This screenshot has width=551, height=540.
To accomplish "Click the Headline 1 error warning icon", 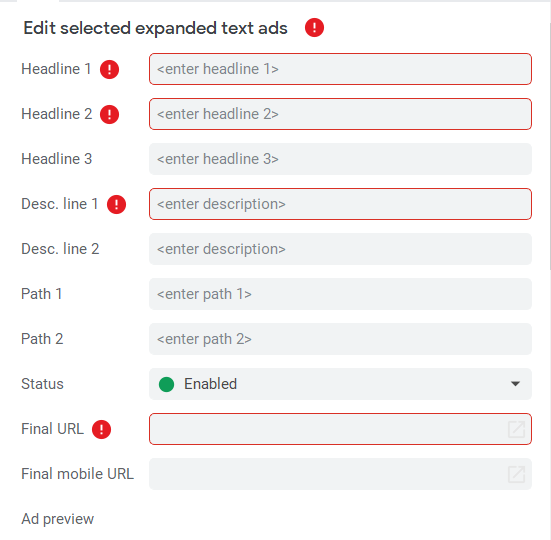I will point(109,69).
